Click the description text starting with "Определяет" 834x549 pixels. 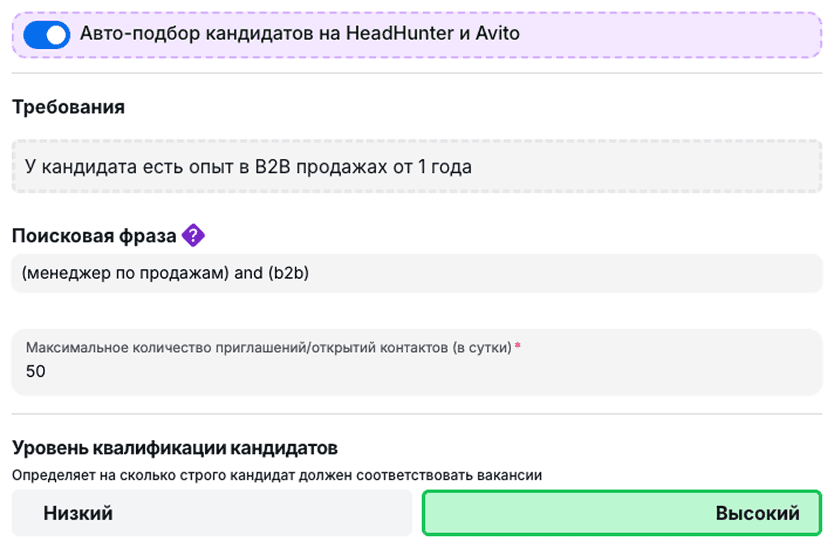pos(276,475)
